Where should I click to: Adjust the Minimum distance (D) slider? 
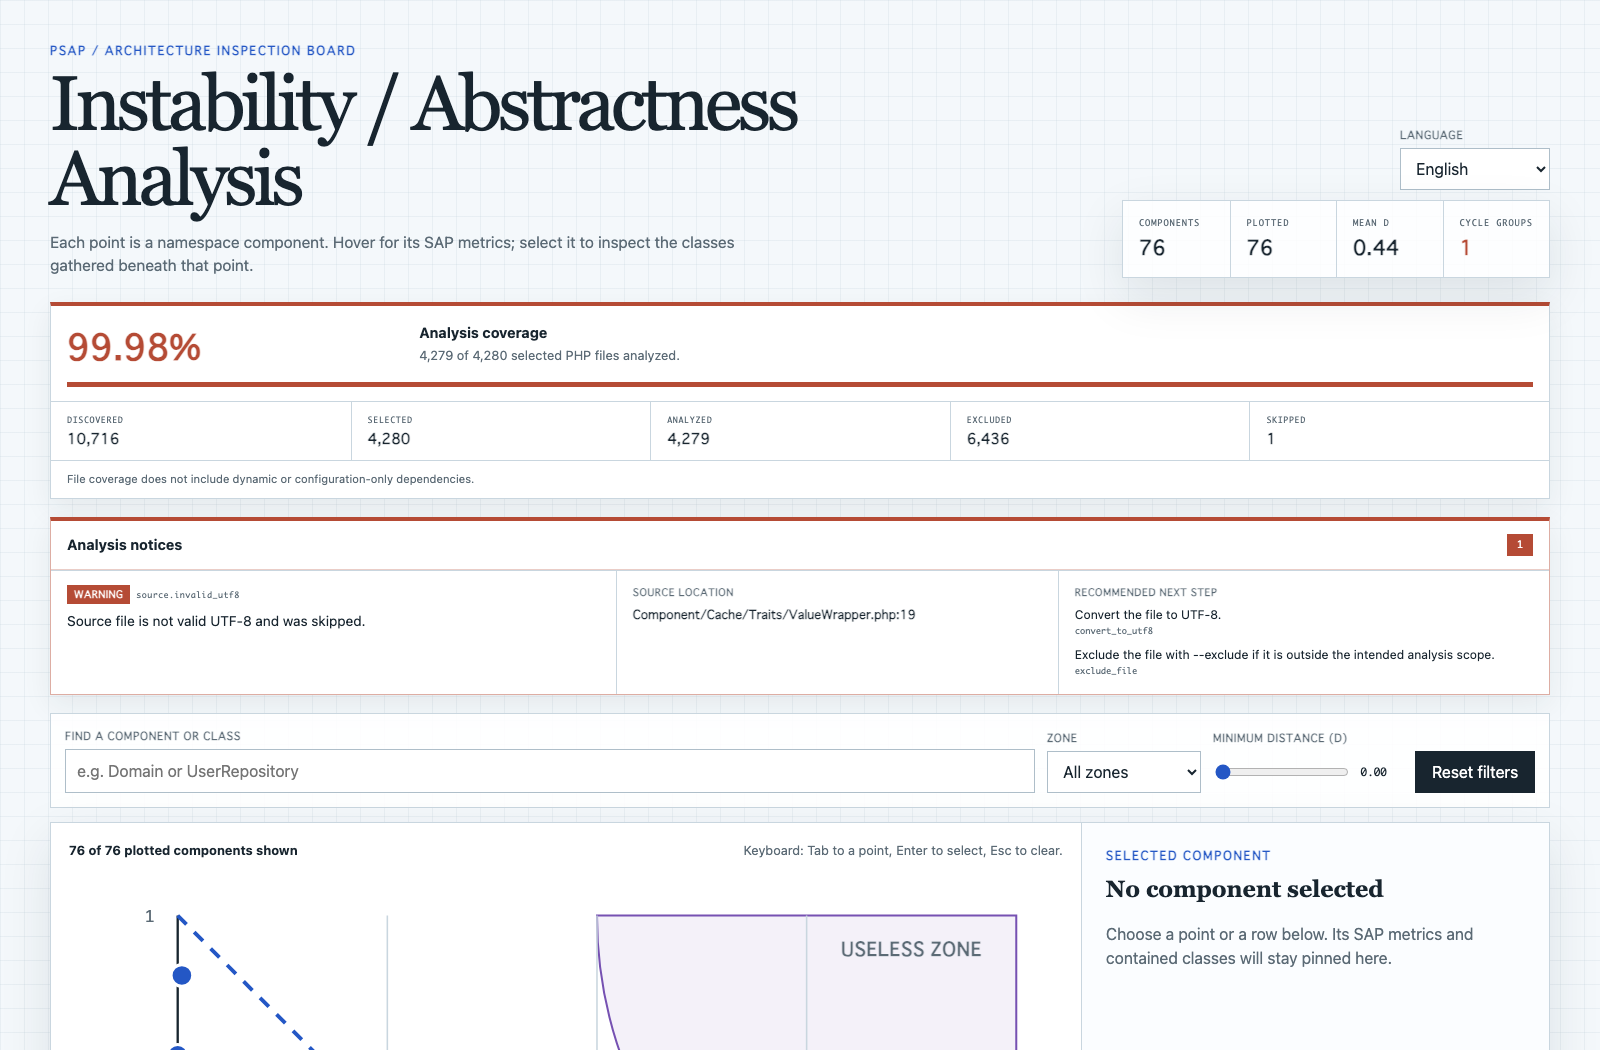tap(1281, 772)
